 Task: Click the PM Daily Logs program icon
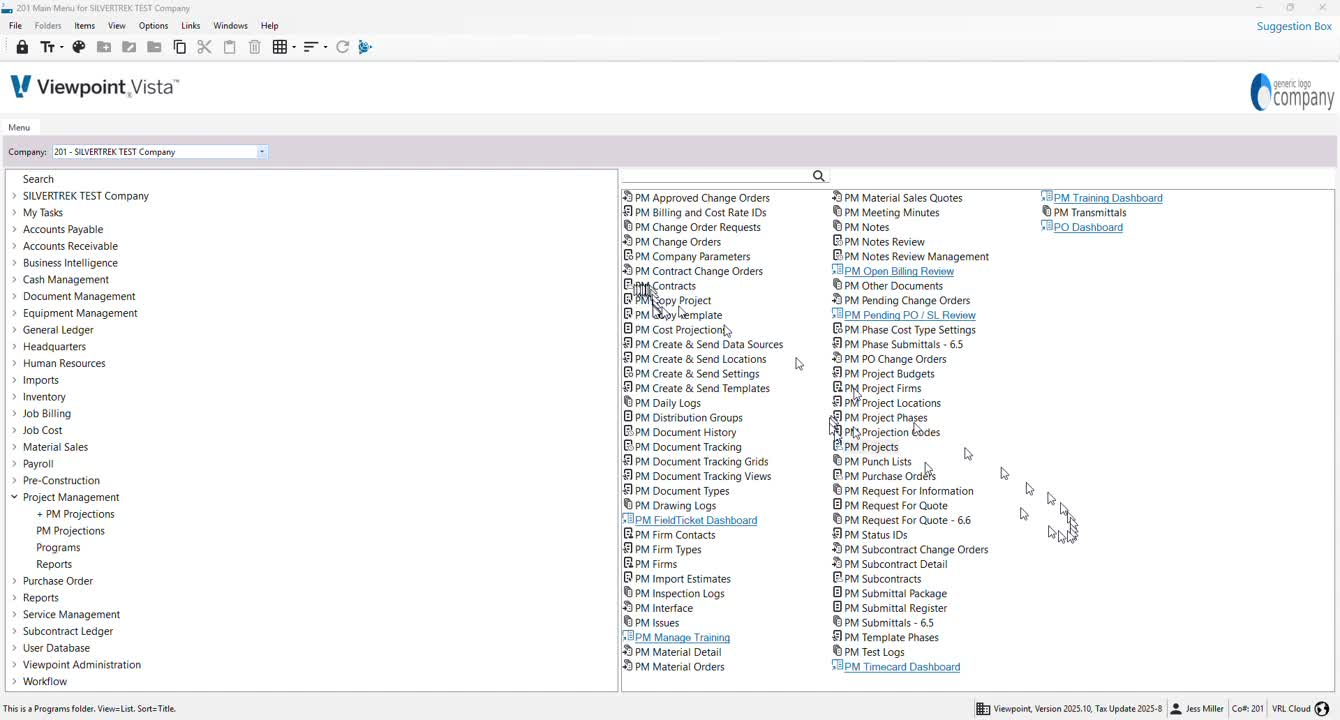pos(628,402)
